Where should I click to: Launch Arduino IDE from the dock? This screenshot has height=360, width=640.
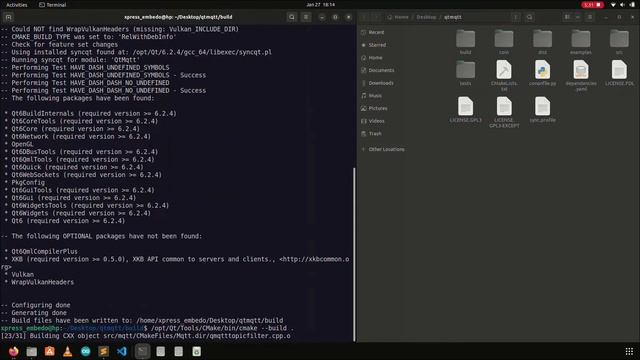85,351
